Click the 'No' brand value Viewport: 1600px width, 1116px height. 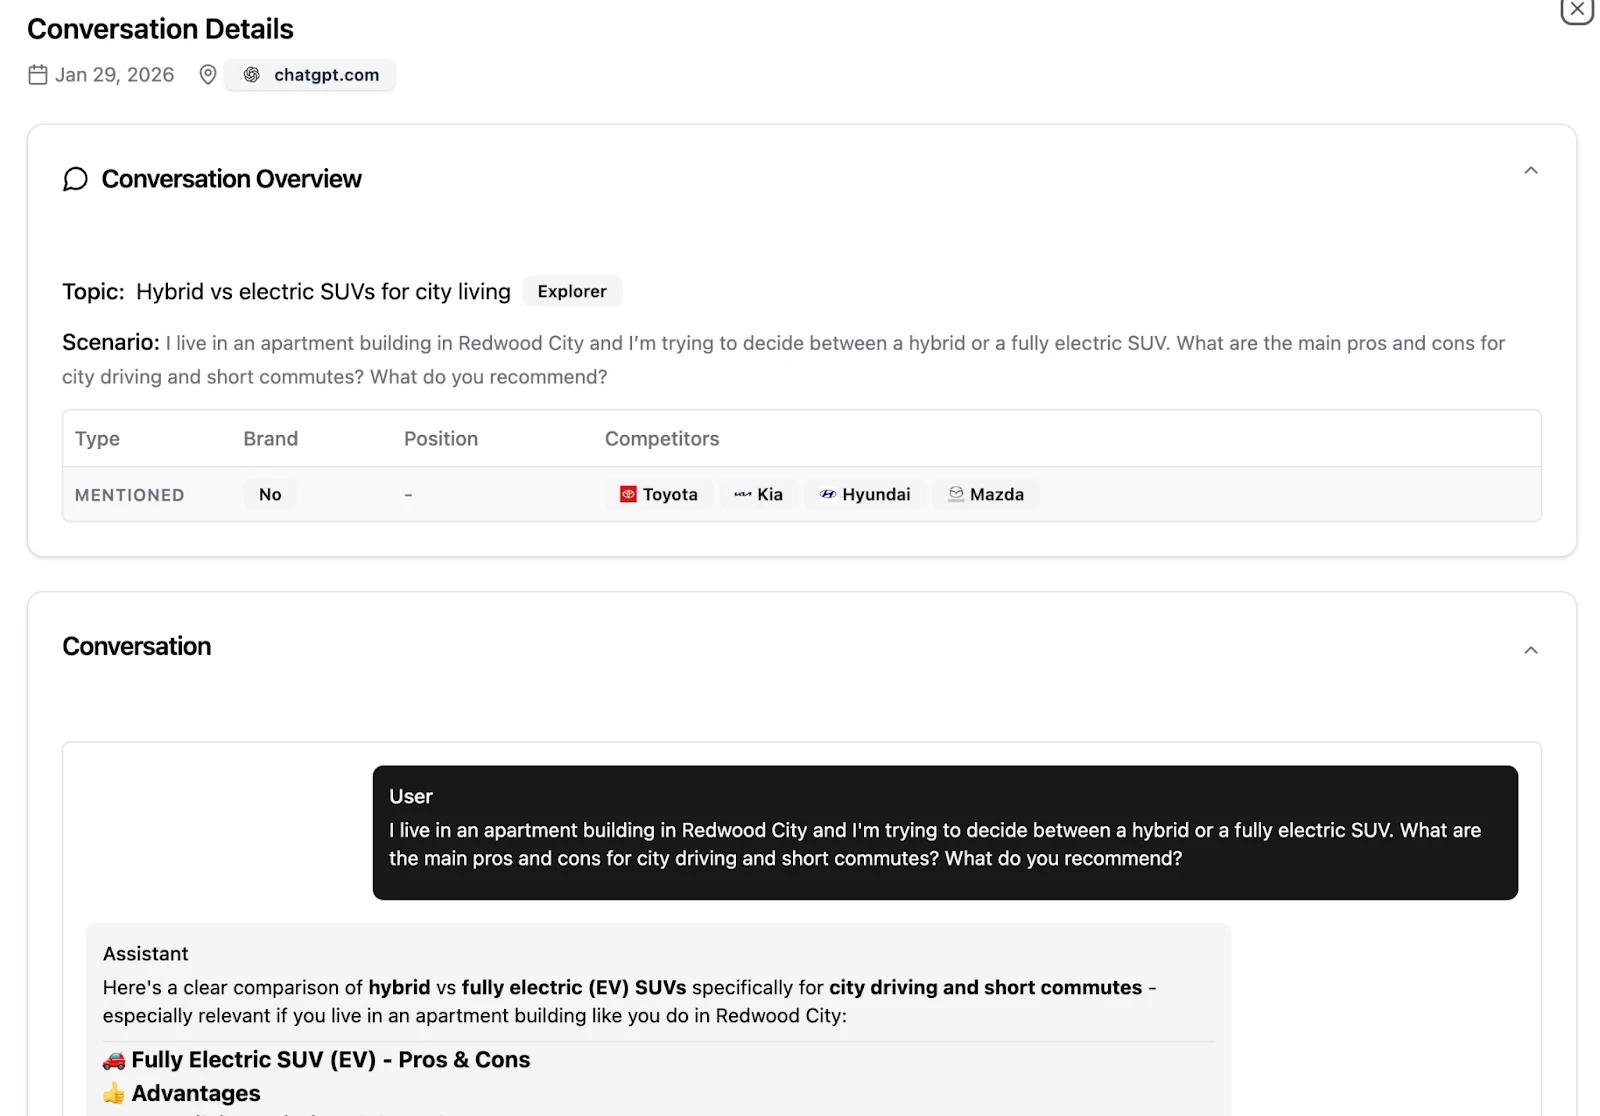pyautogui.click(x=270, y=494)
